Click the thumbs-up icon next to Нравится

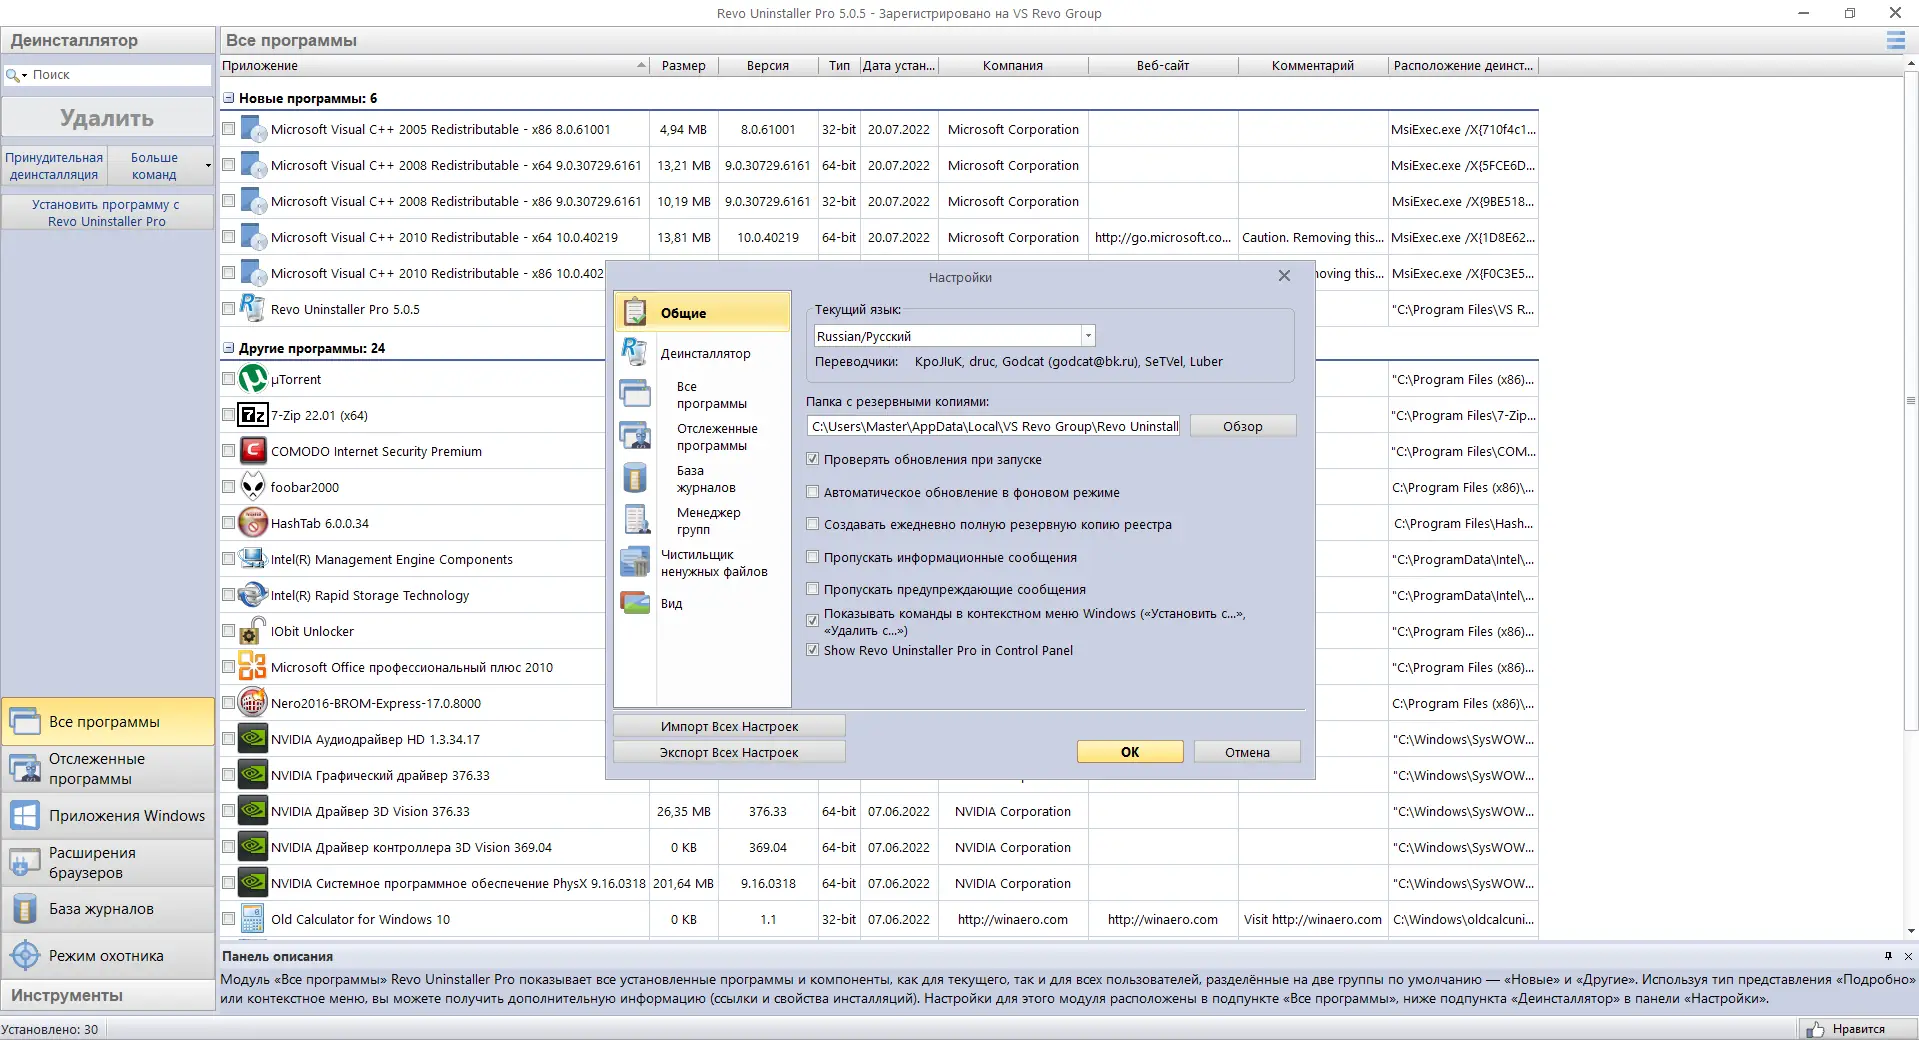point(1815,1029)
